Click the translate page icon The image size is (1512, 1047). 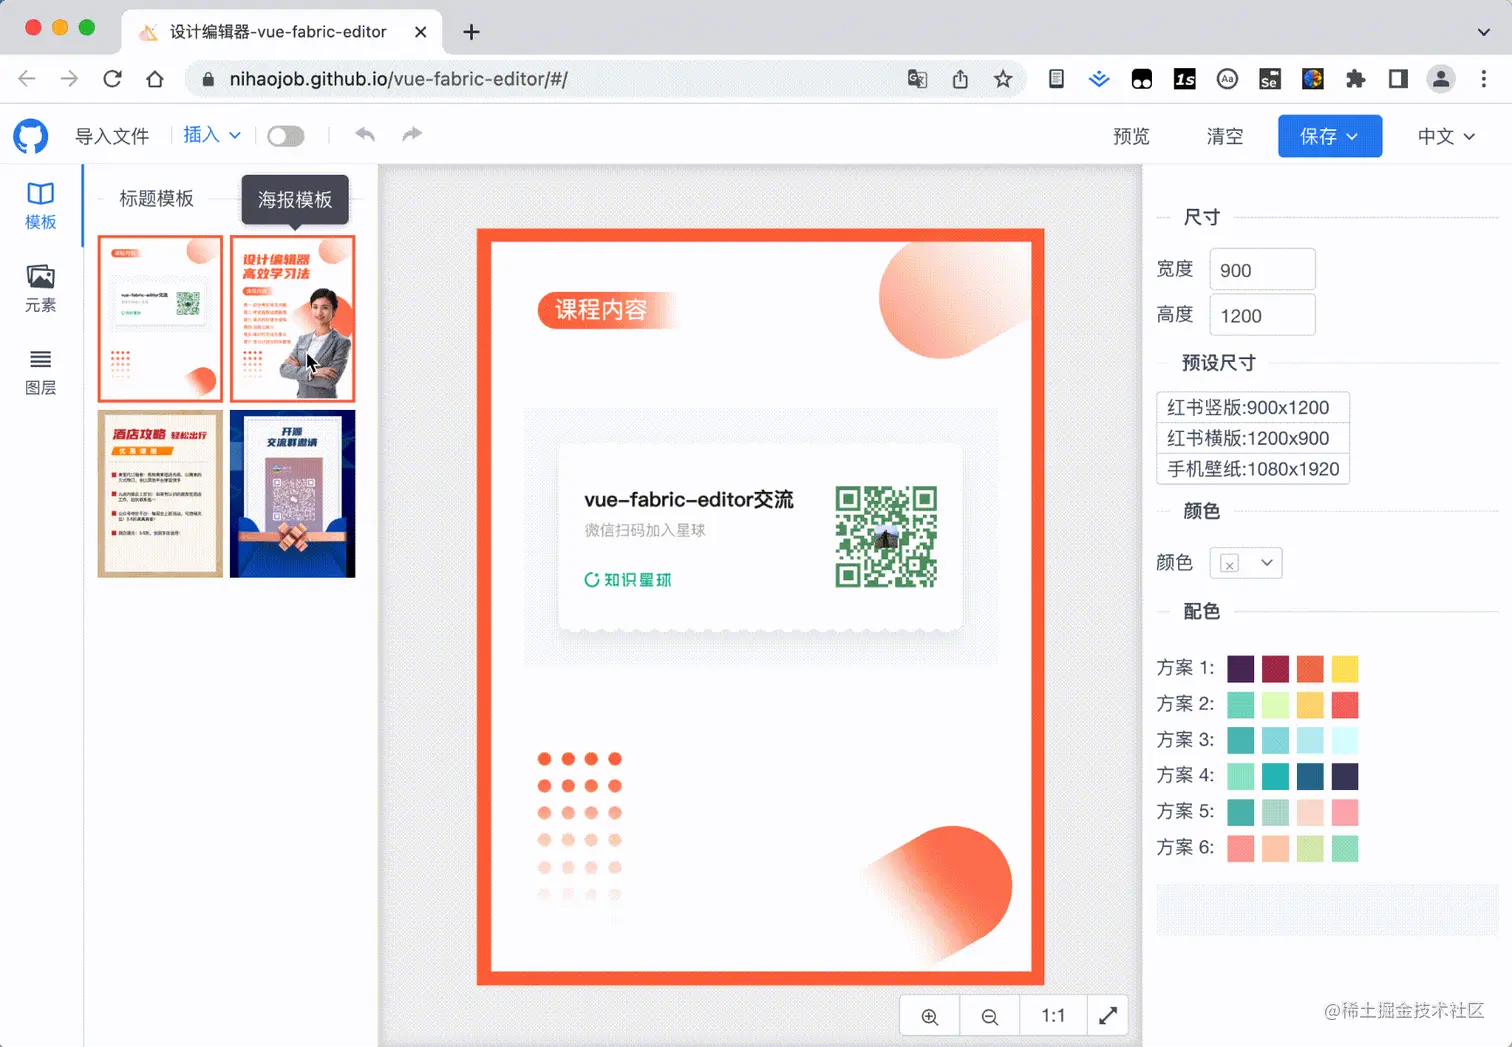(917, 79)
